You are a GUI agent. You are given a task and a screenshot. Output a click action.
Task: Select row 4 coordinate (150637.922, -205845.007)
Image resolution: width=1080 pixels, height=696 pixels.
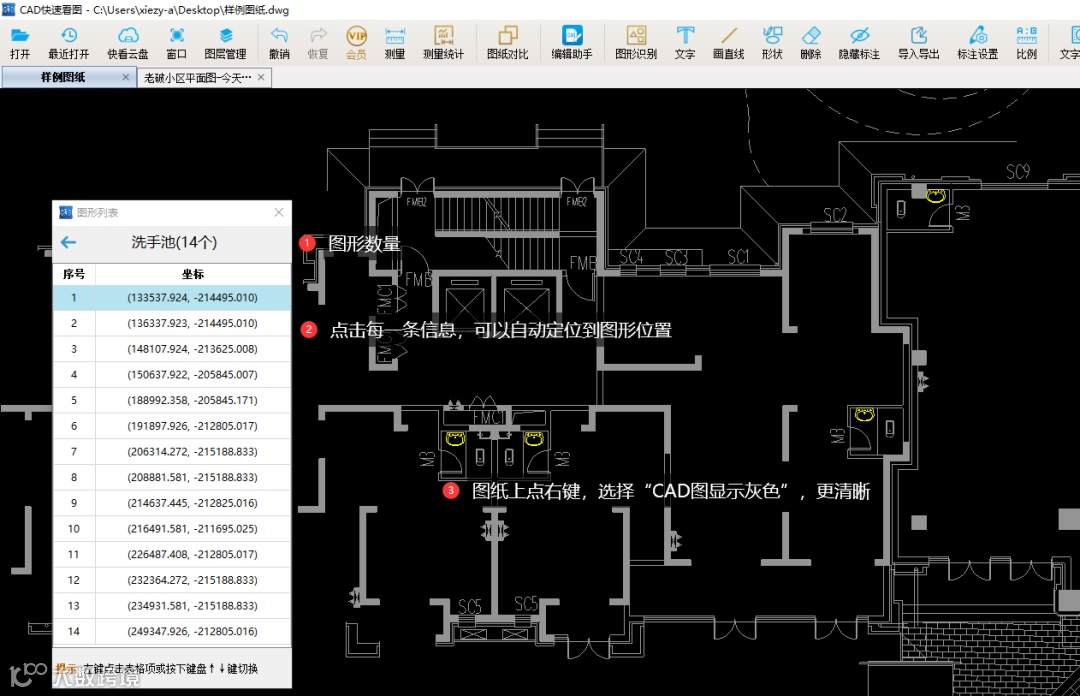click(x=192, y=374)
